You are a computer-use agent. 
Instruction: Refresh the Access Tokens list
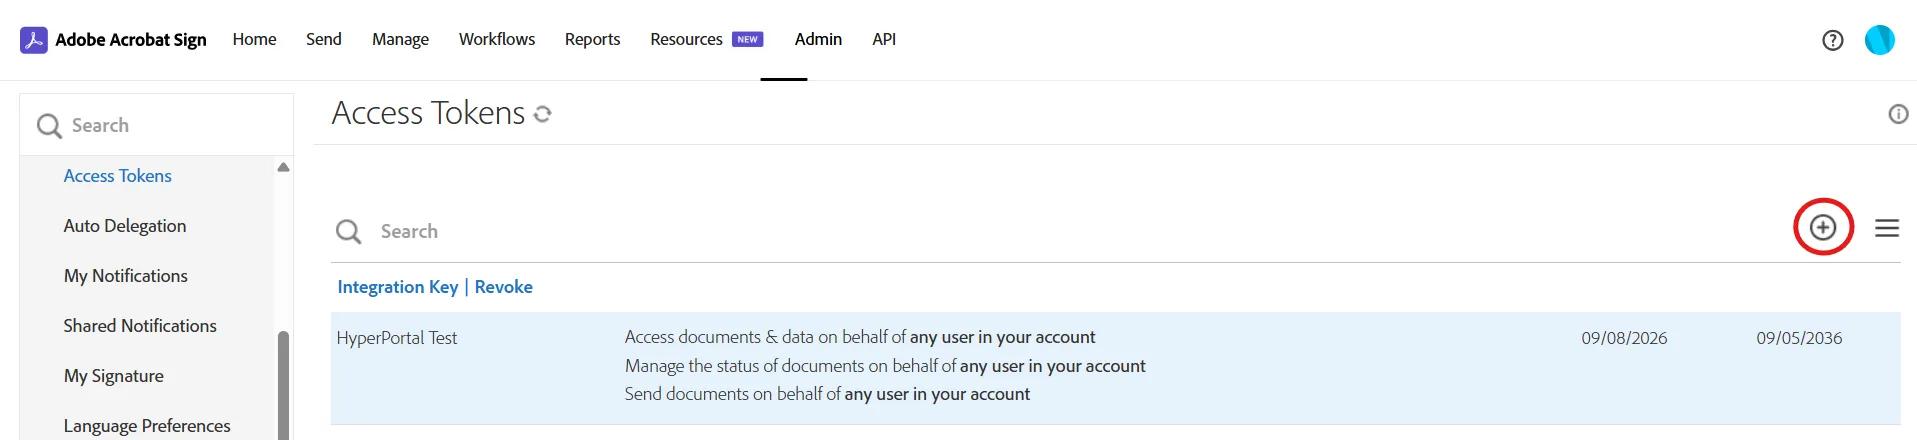click(x=543, y=114)
